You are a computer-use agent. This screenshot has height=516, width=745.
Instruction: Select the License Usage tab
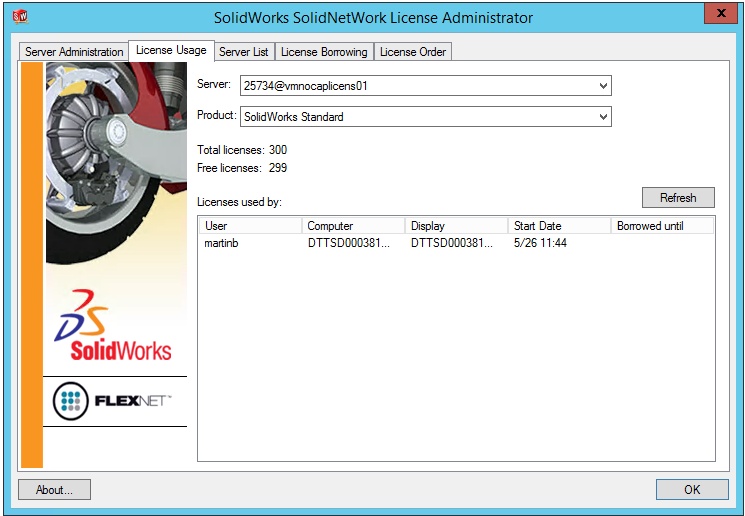[x=171, y=50]
